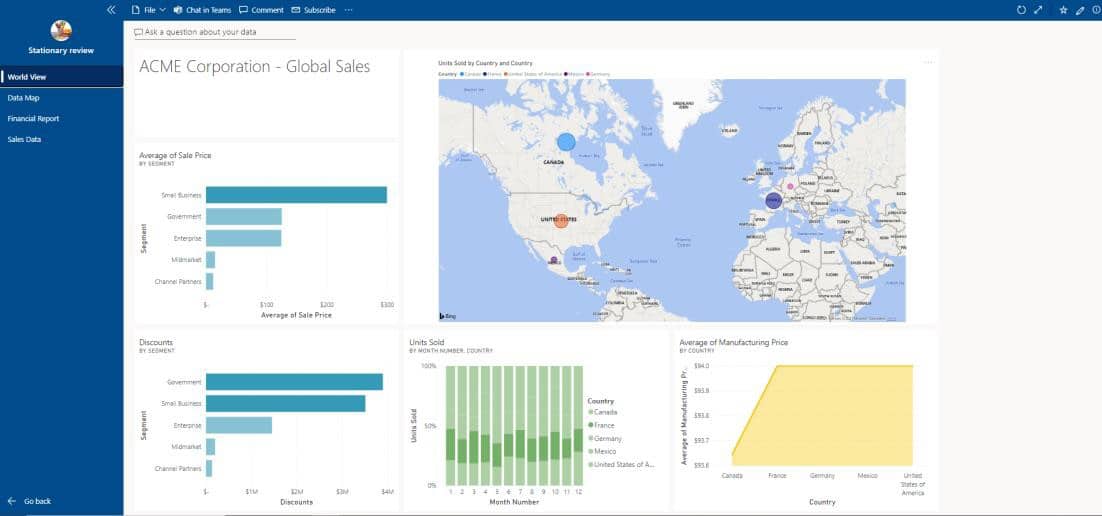Click the Units Sold chart title

point(426,342)
